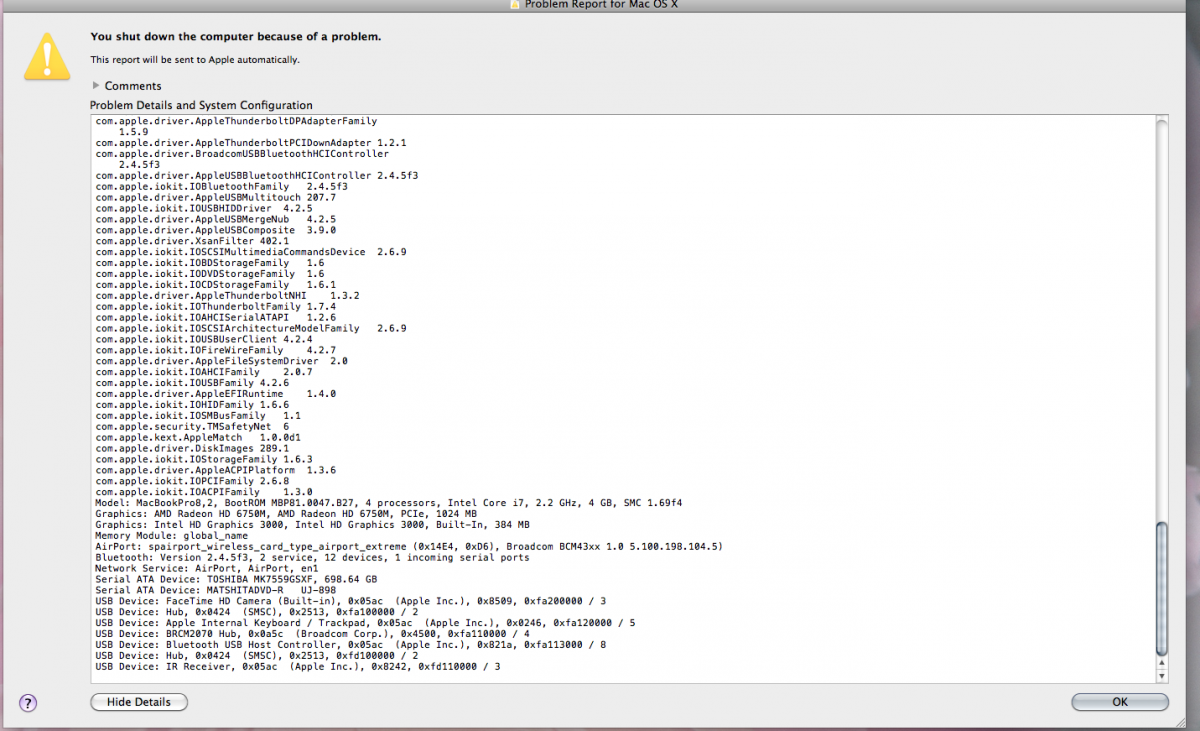Select 'com.apple.iokit.IOHIDFamily 1.6.6' line

(x=192, y=405)
